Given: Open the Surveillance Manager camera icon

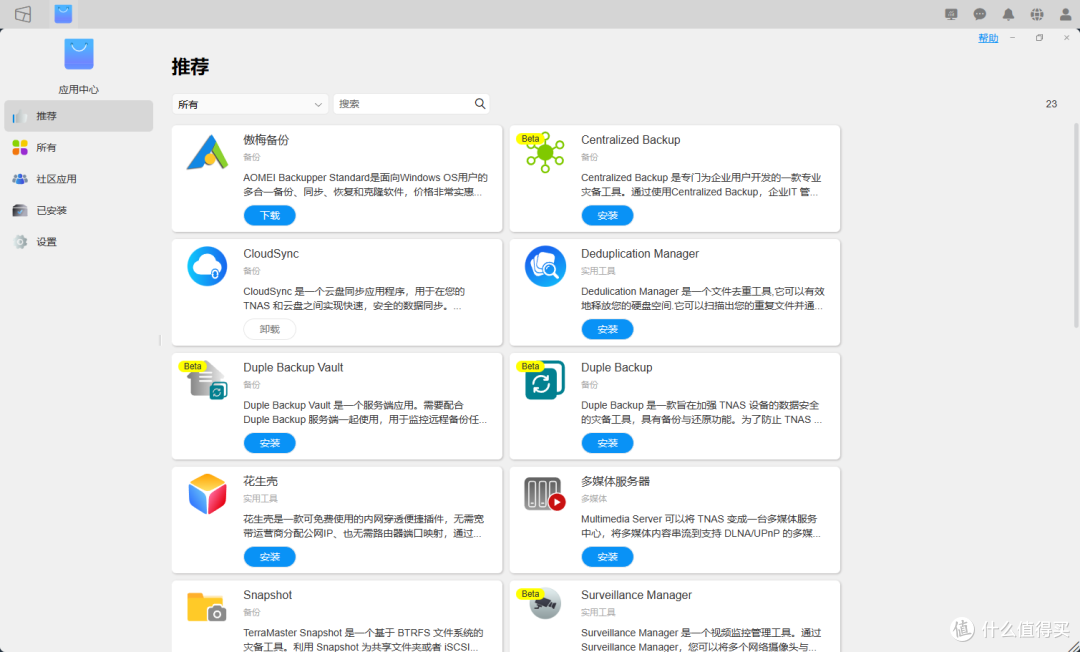Looking at the screenshot, I should pos(546,604).
